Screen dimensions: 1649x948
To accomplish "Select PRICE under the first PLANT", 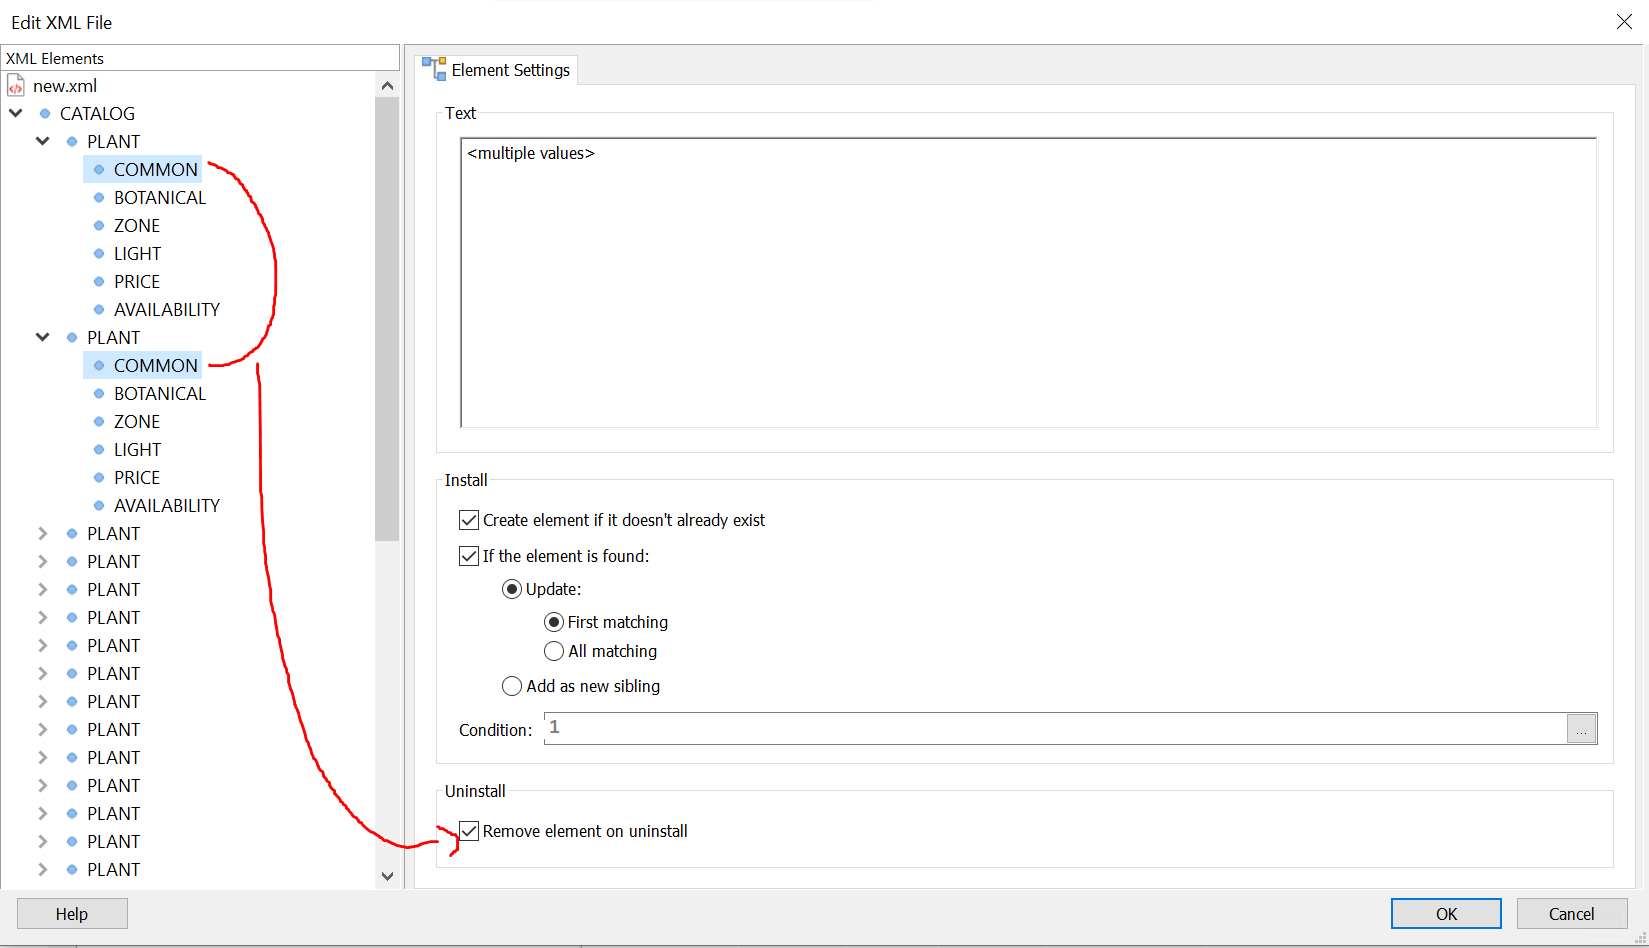I will pos(137,282).
